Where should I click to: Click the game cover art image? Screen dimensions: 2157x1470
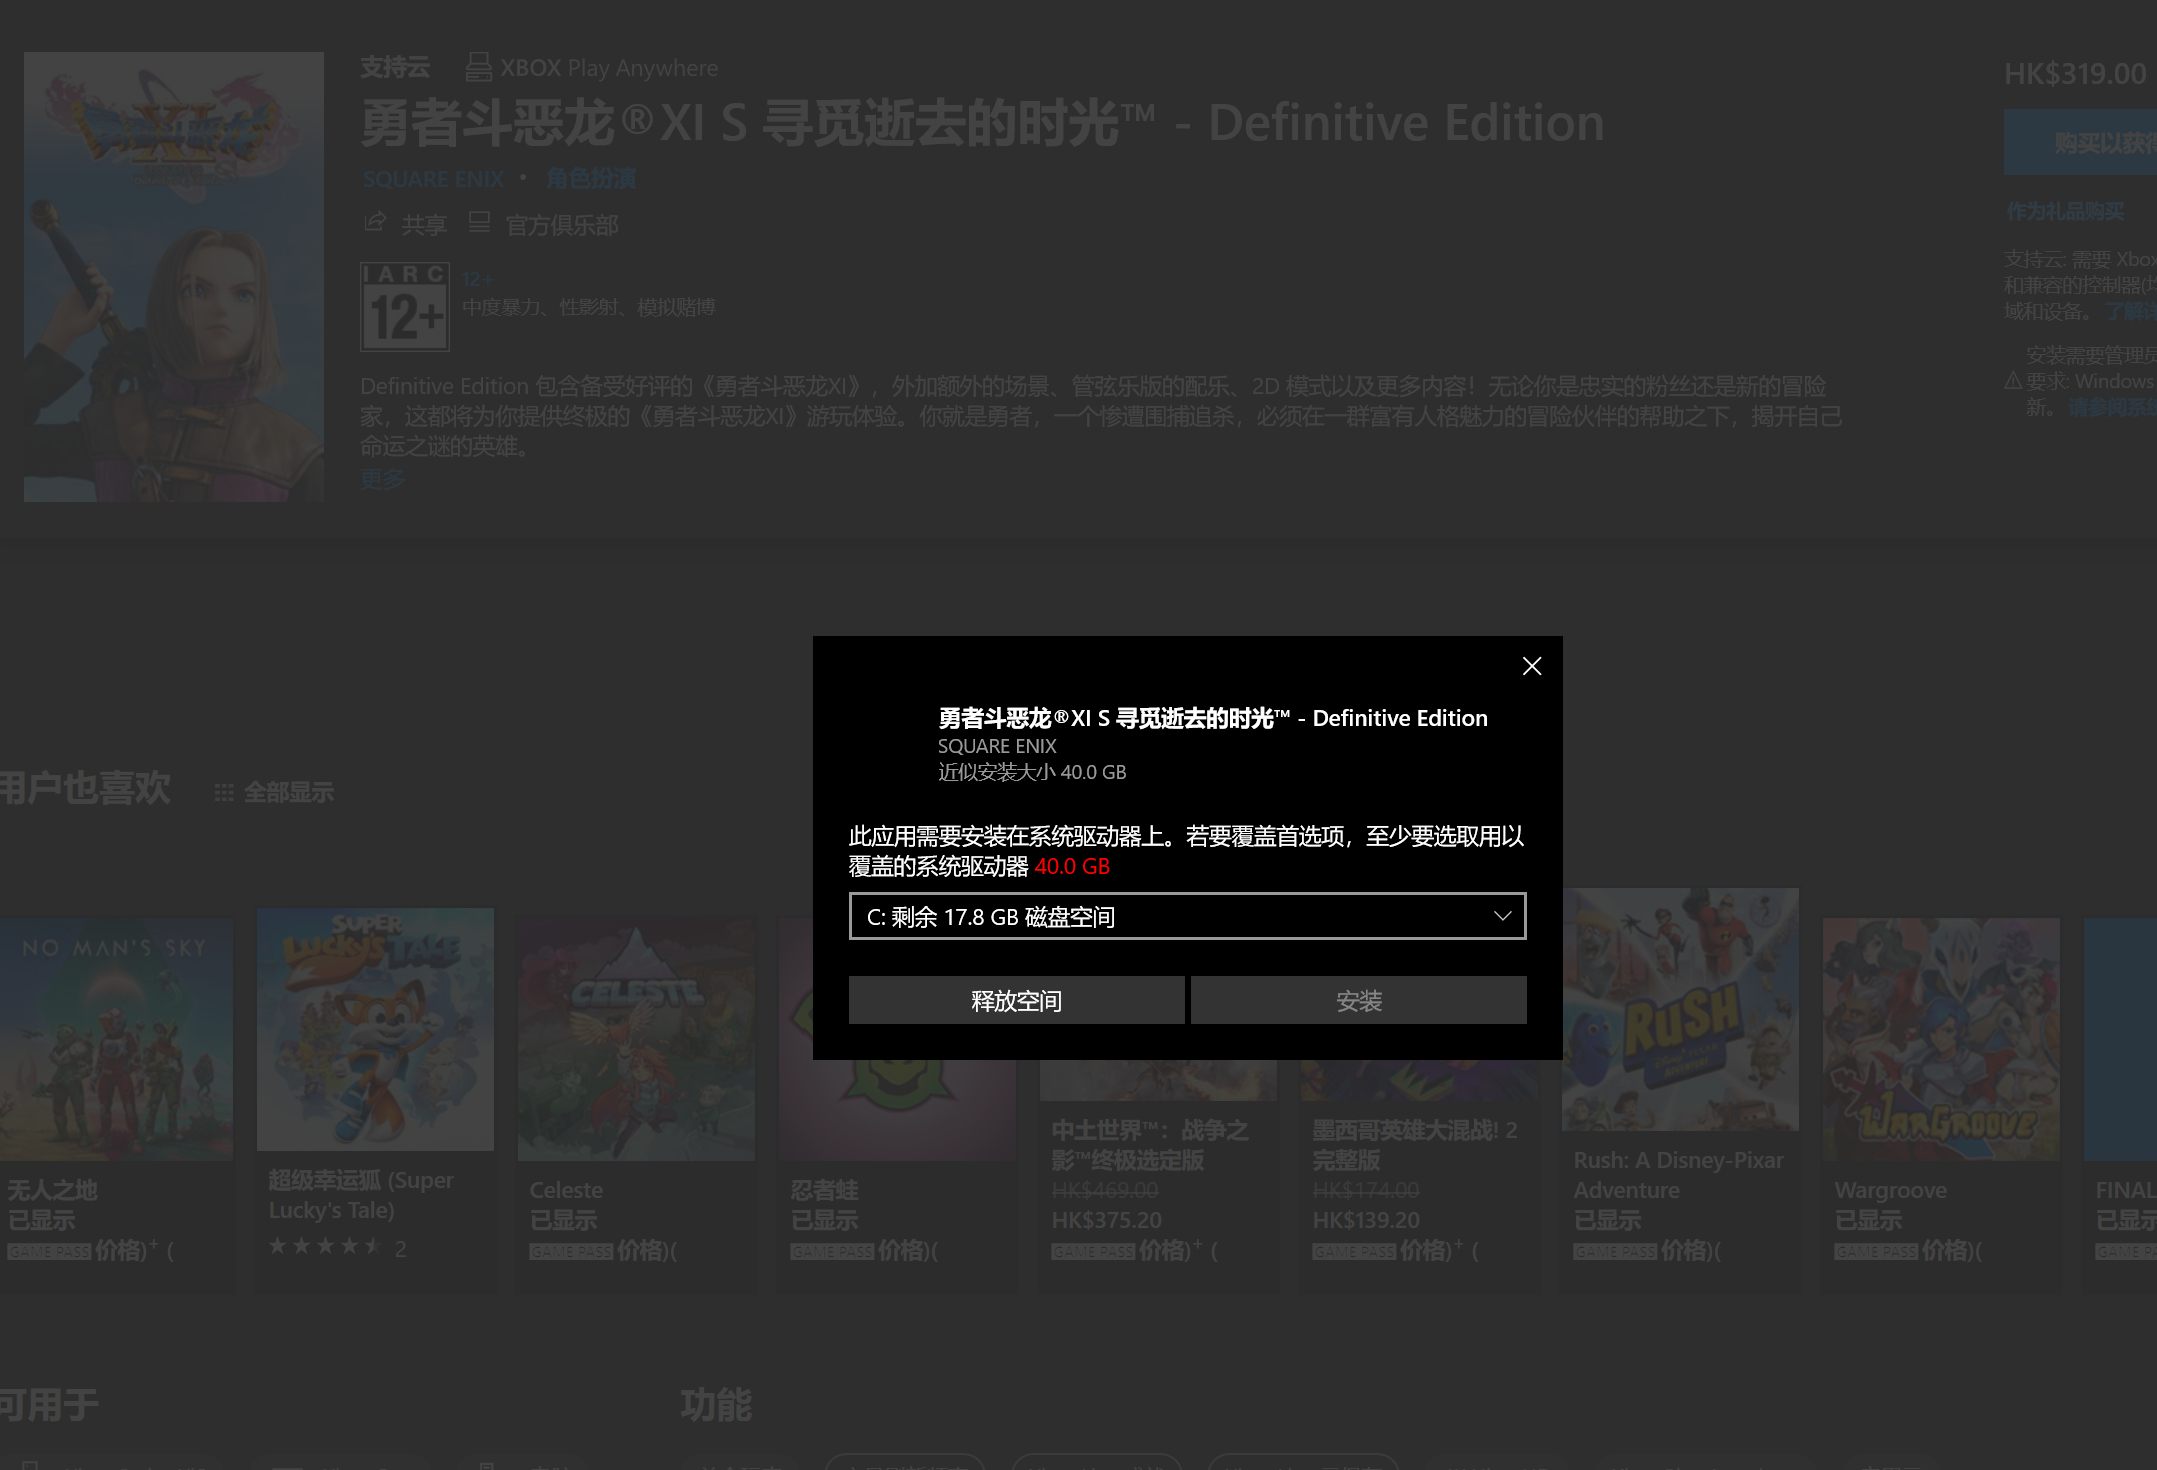click(174, 276)
